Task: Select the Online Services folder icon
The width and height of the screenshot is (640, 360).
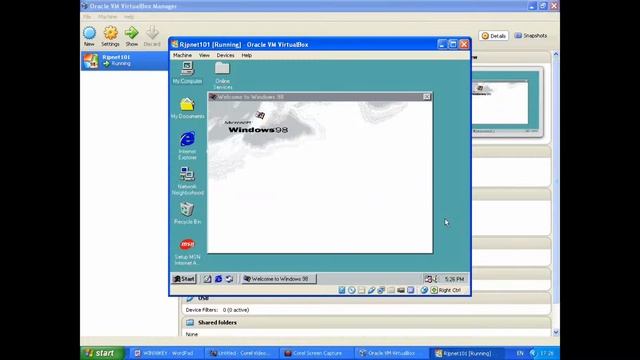Action: coord(222,76)
